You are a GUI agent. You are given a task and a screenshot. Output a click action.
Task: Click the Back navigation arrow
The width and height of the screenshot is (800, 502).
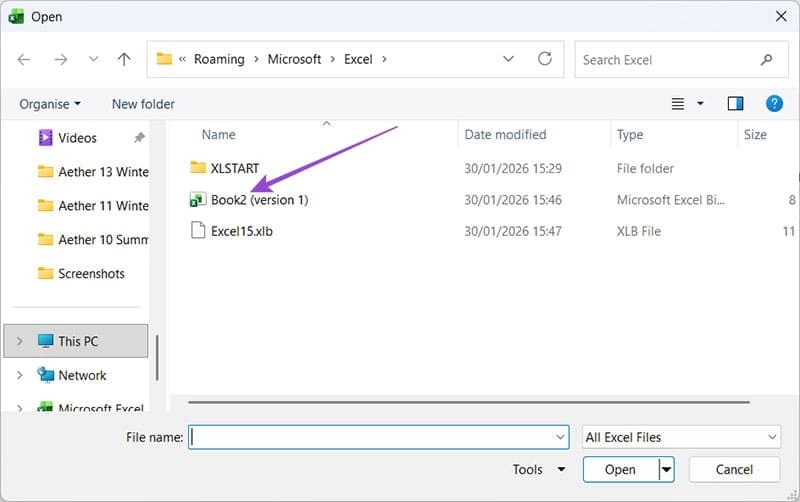click(x=23, y=59)
